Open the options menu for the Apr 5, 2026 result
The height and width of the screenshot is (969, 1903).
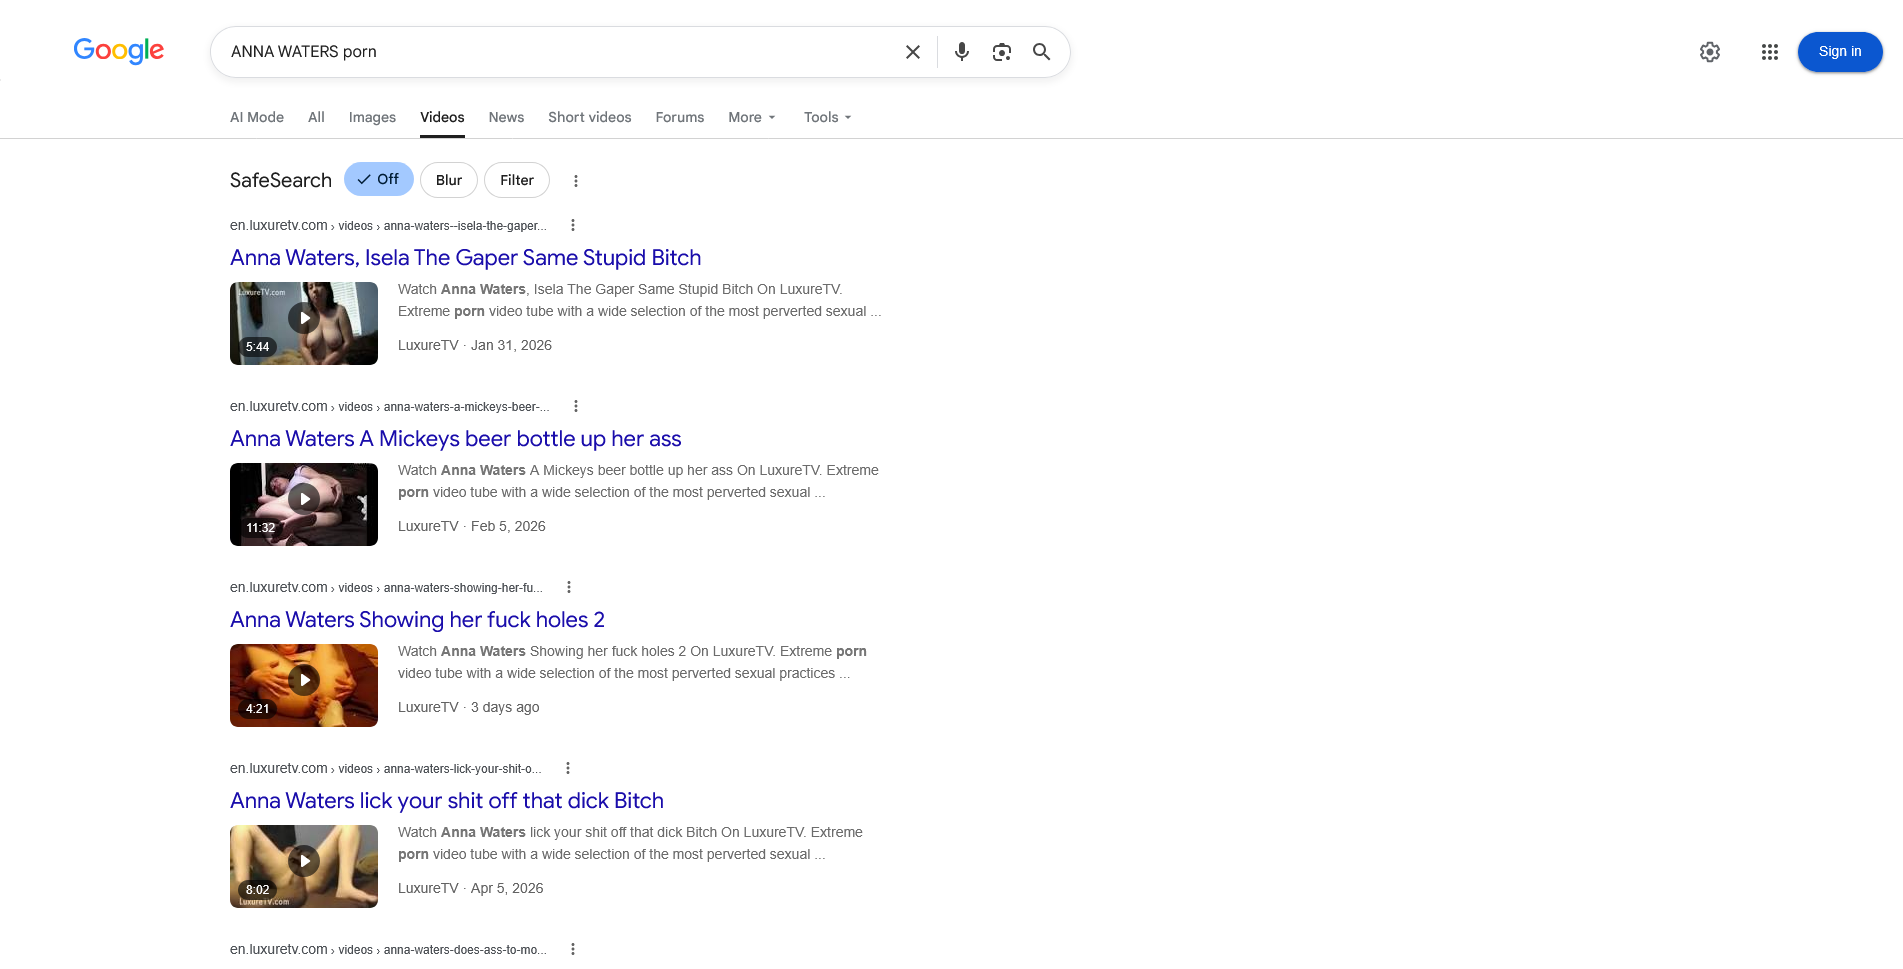[568, 768]
